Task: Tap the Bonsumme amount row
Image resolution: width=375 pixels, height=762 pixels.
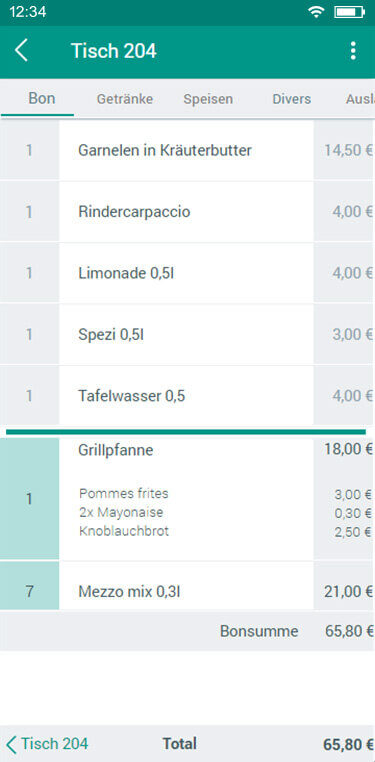Action: 188,631
